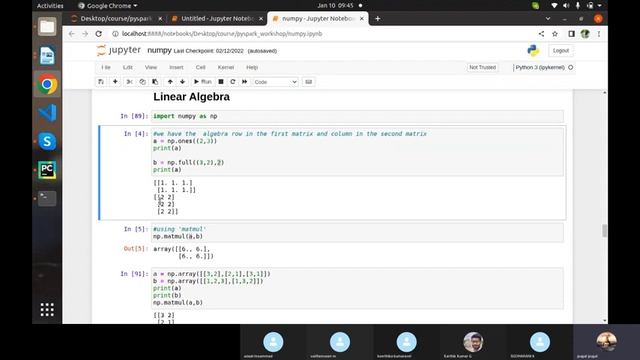
Task: Share this page icon in address bar
Action: (541, 34)
